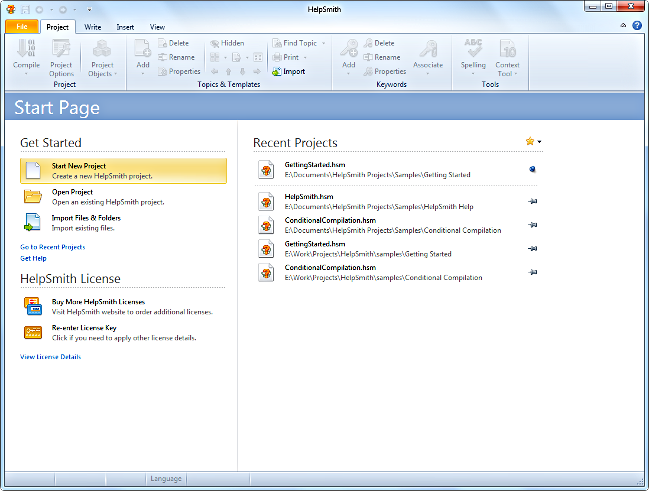Follow the Go to Recent Projects link

click(53, 247)
